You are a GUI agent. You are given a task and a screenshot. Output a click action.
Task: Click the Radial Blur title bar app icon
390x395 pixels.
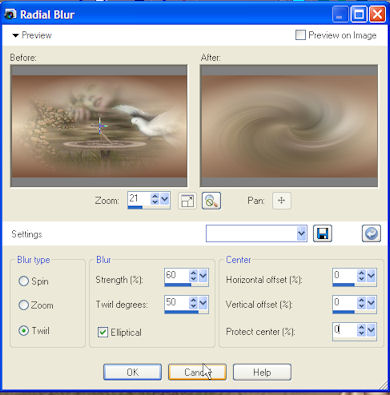pyautogui.click(x=10, y=15)
